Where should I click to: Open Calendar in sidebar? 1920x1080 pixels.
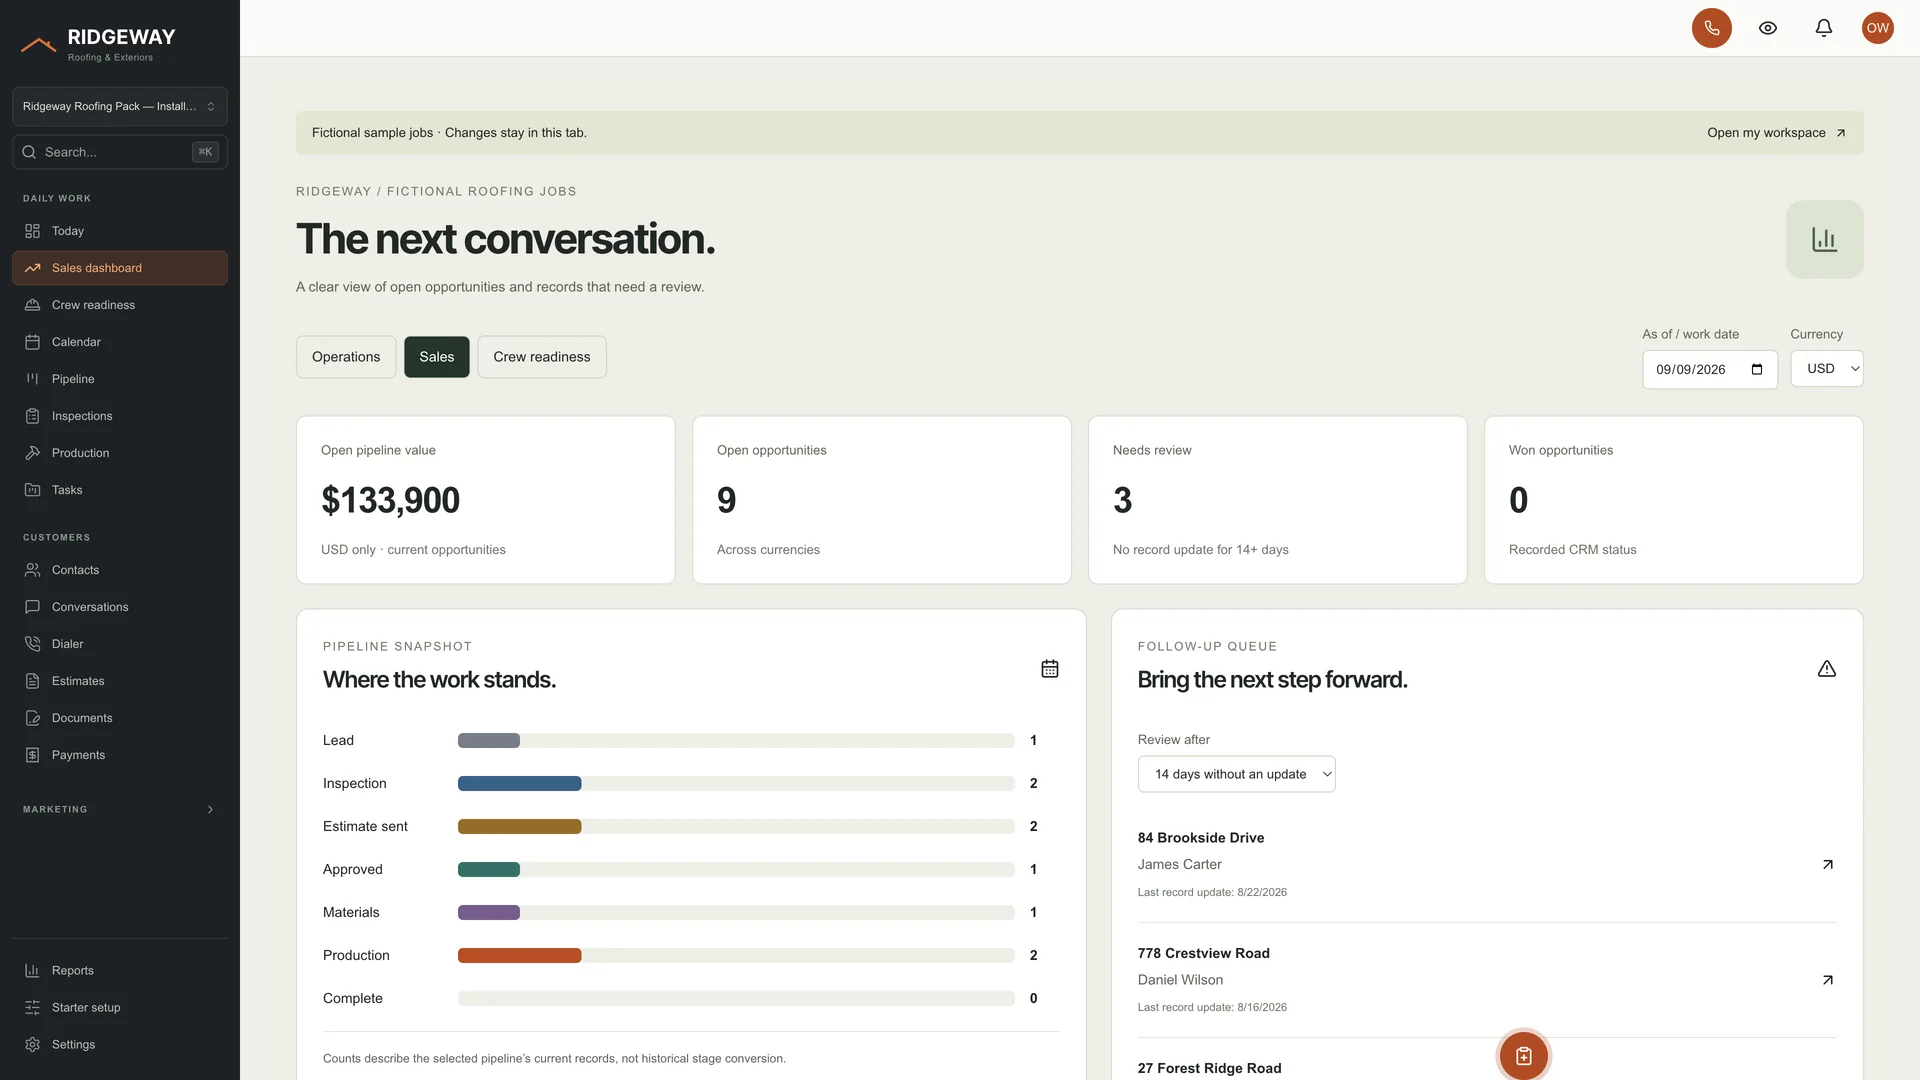[120, 342]
